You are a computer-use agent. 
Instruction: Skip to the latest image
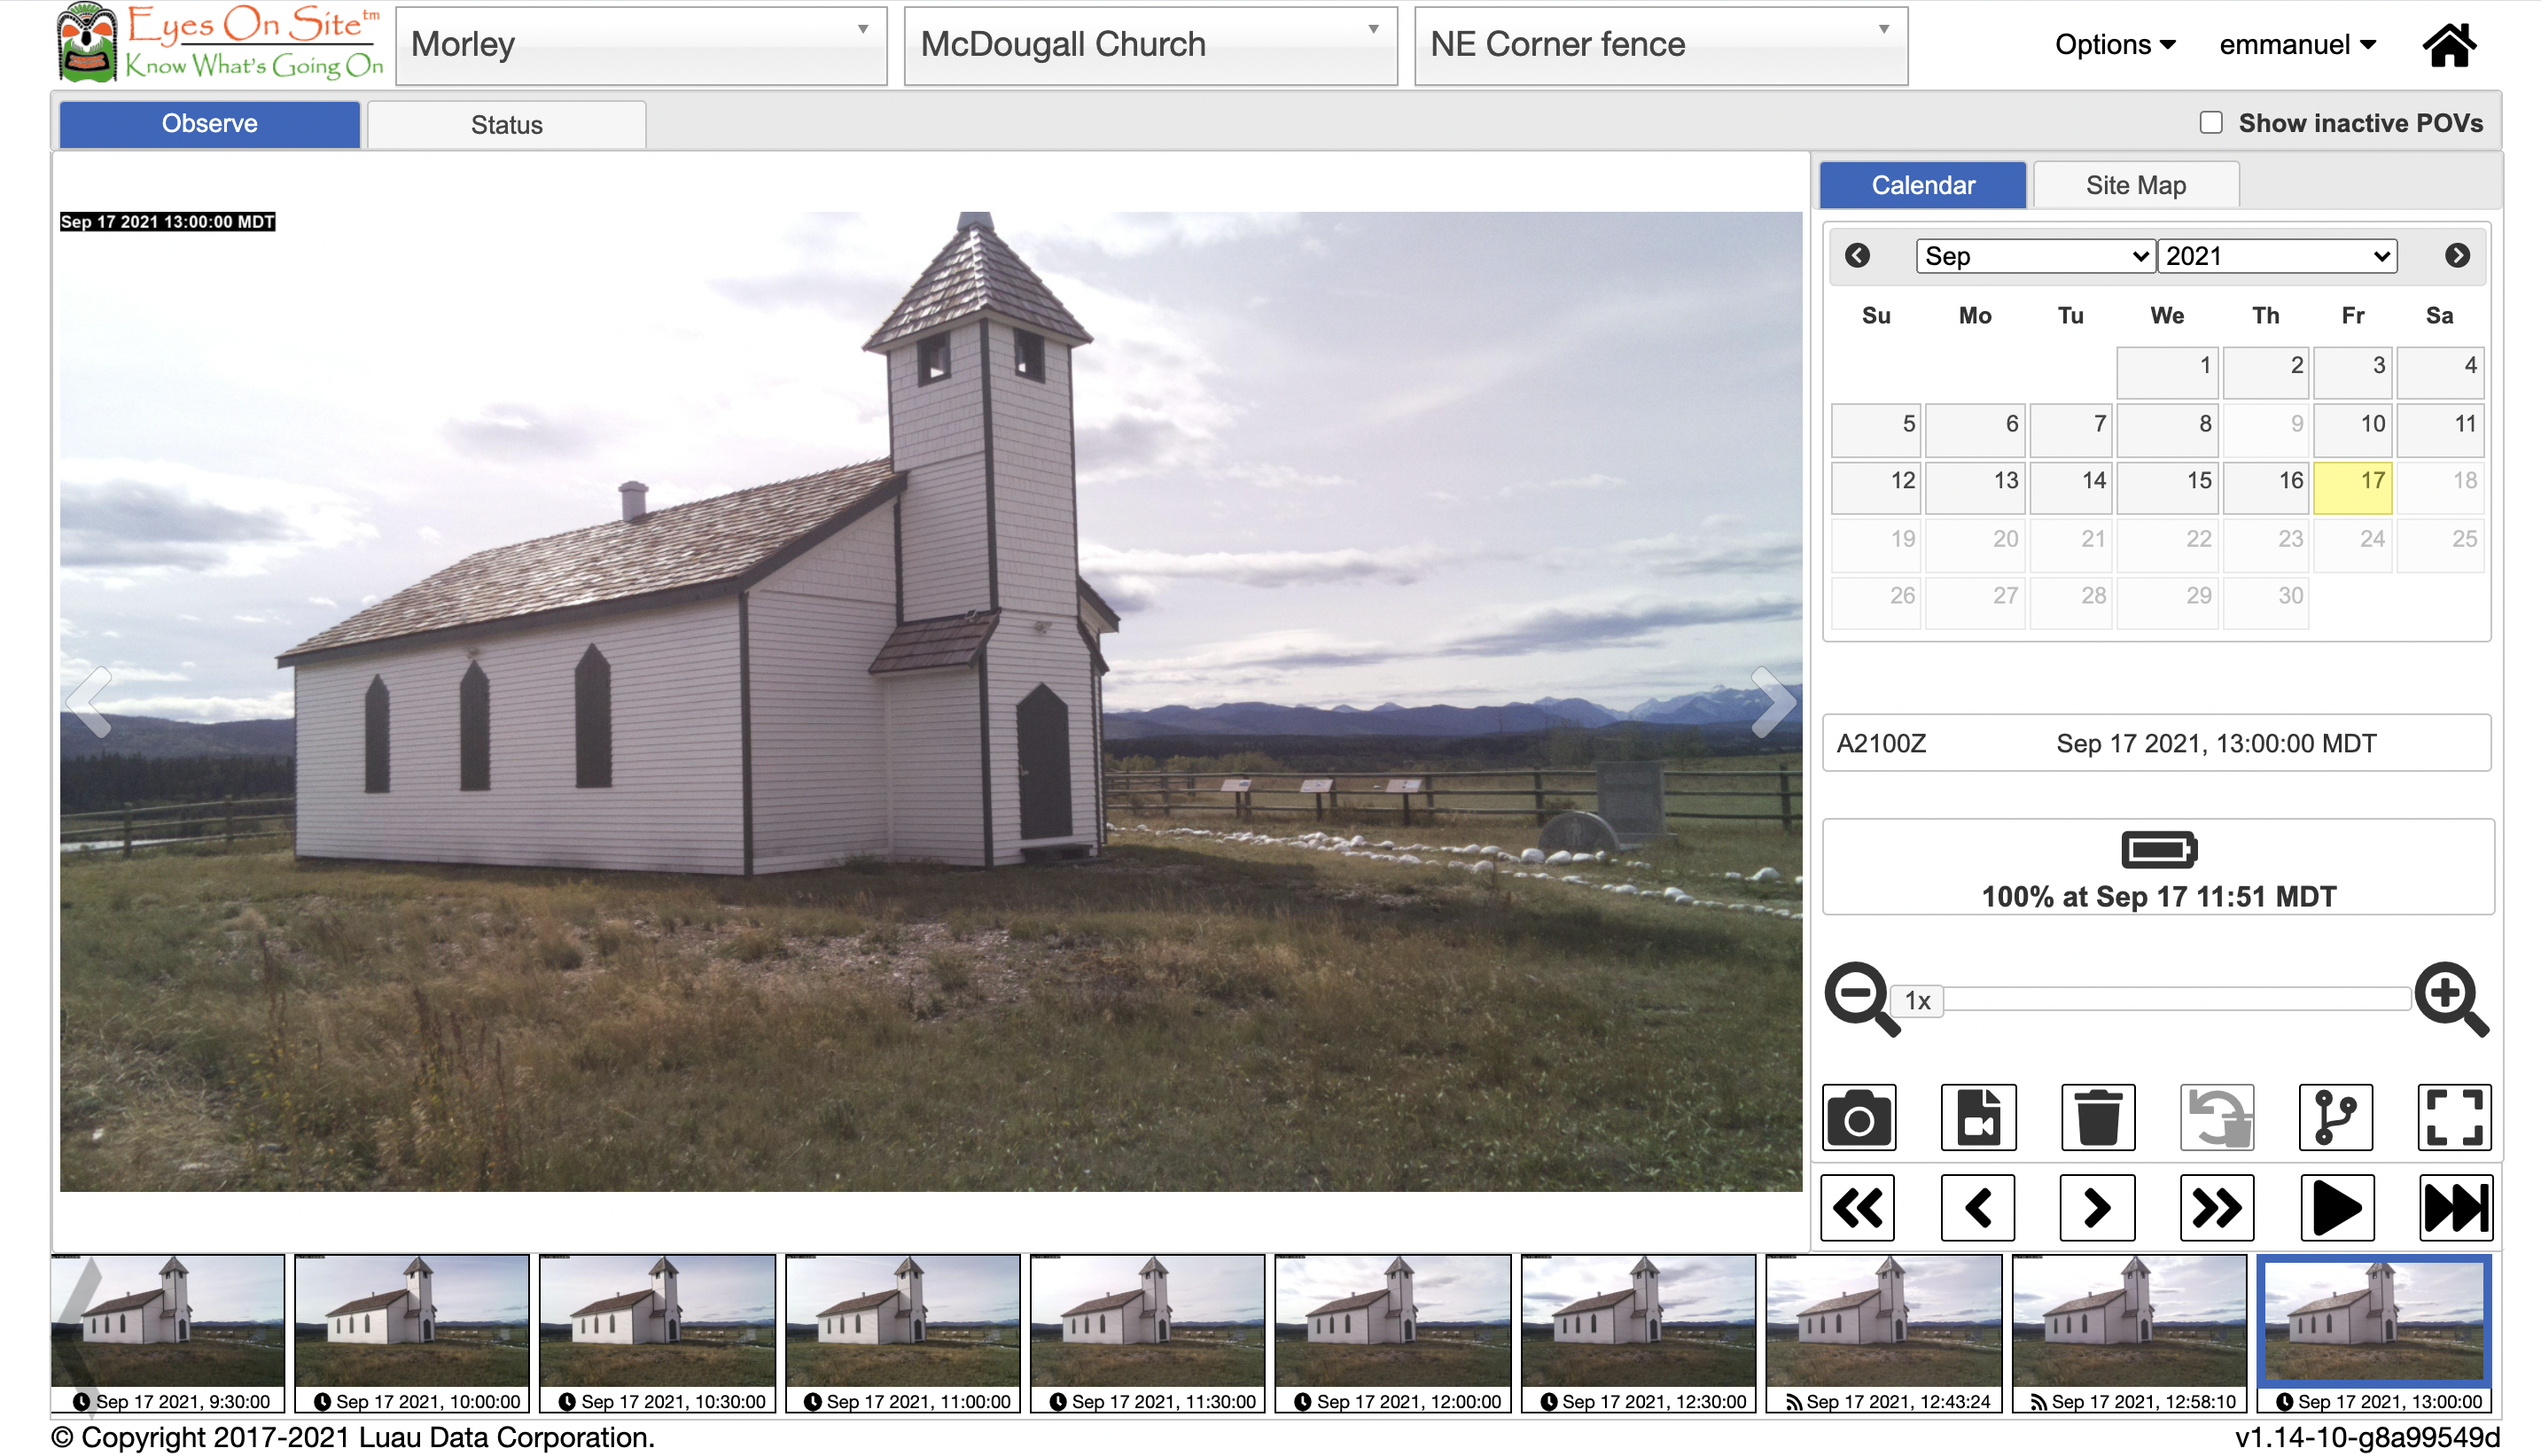pos(2454,1208)
